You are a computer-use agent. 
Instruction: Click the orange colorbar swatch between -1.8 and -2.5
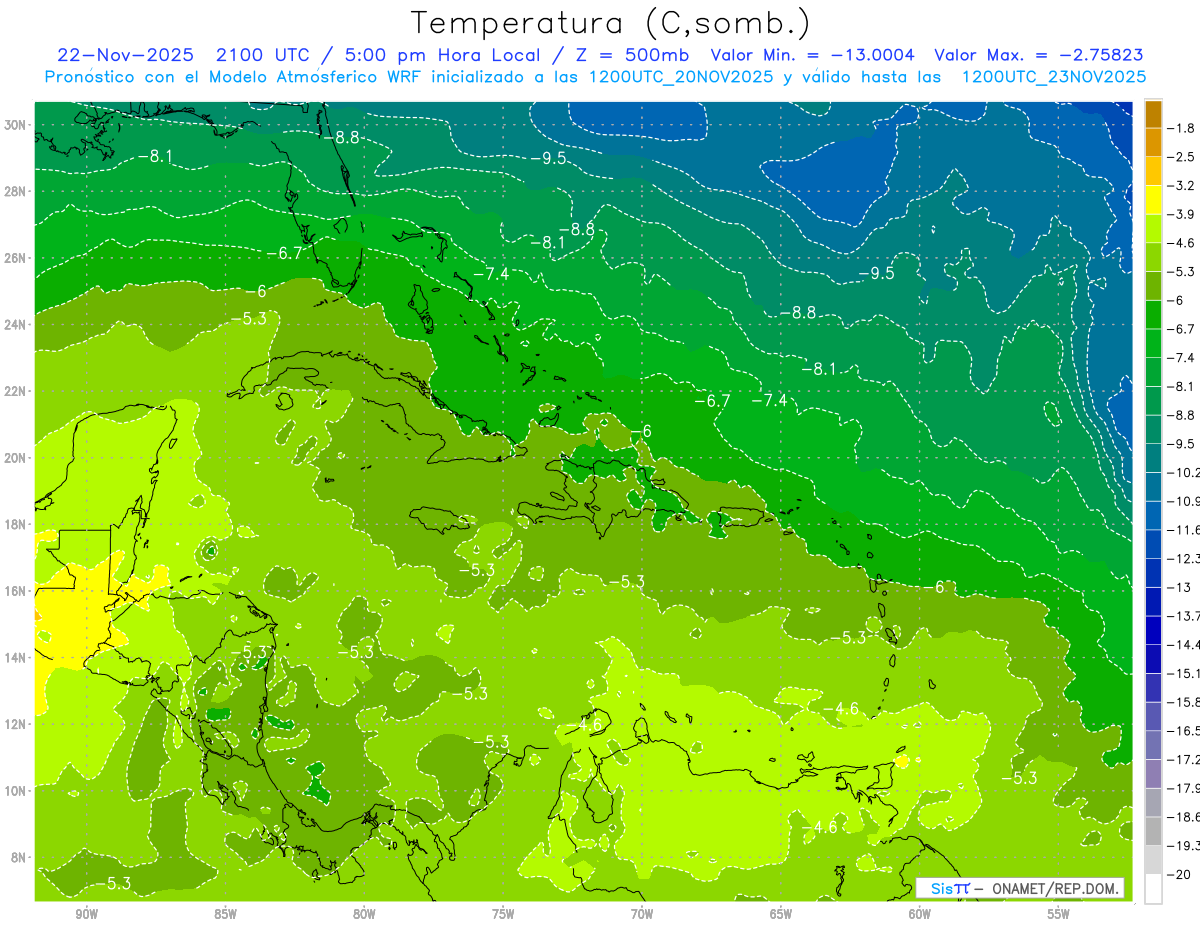pyautogui.click(x=1153, y=143)
